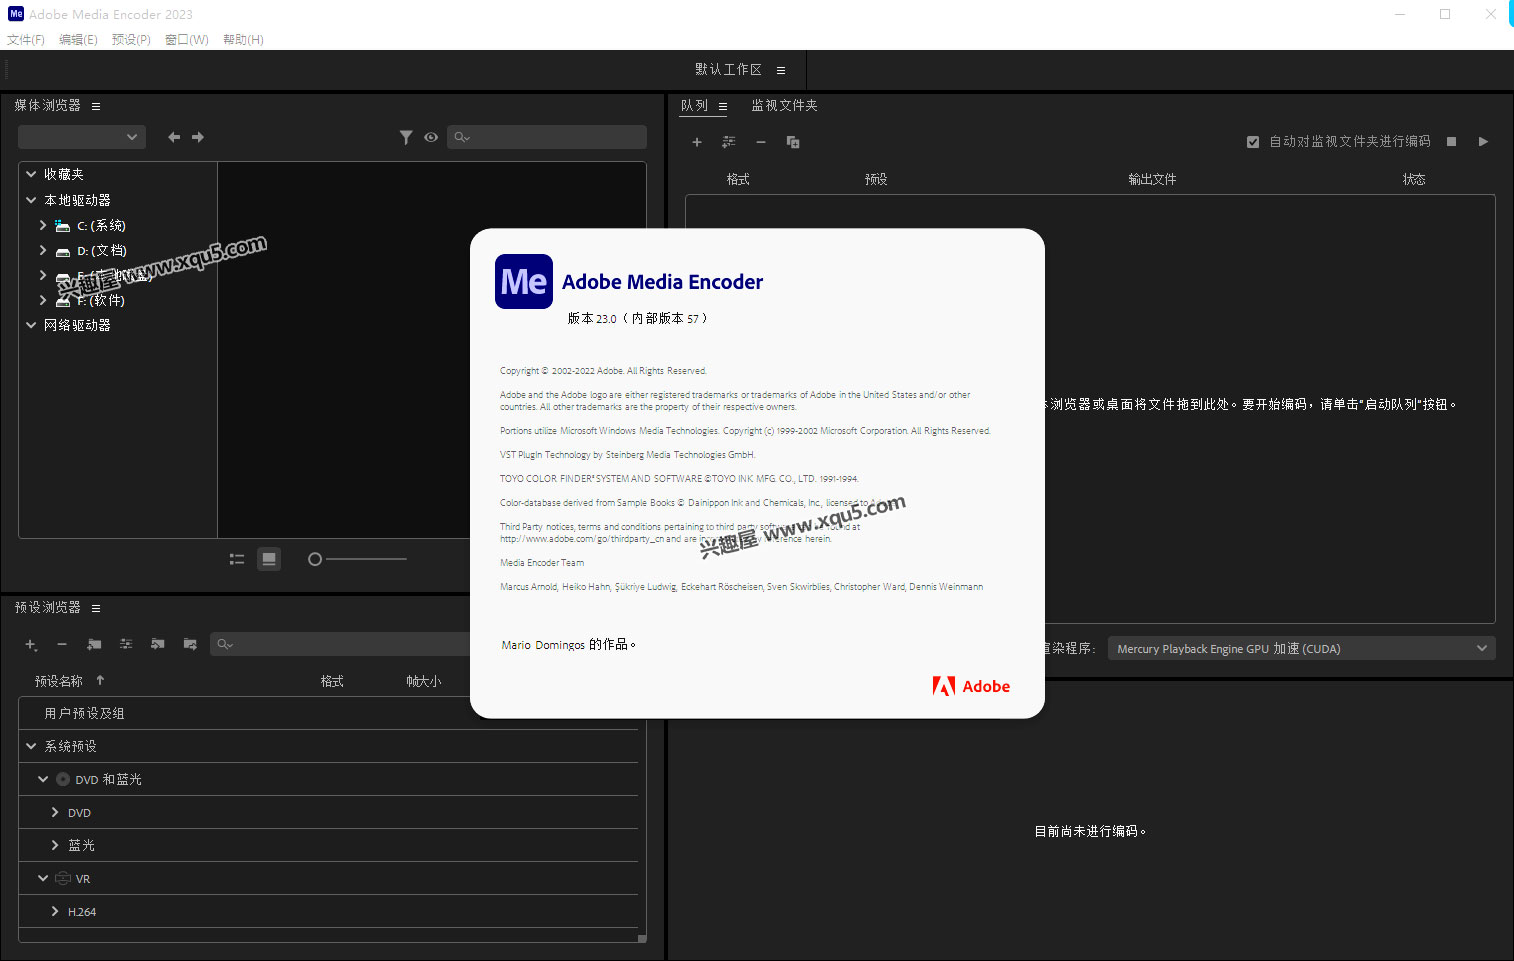Collapse 本地驱动器 local drives node
The image size is (1514, 961).
(x=31, y=200)
